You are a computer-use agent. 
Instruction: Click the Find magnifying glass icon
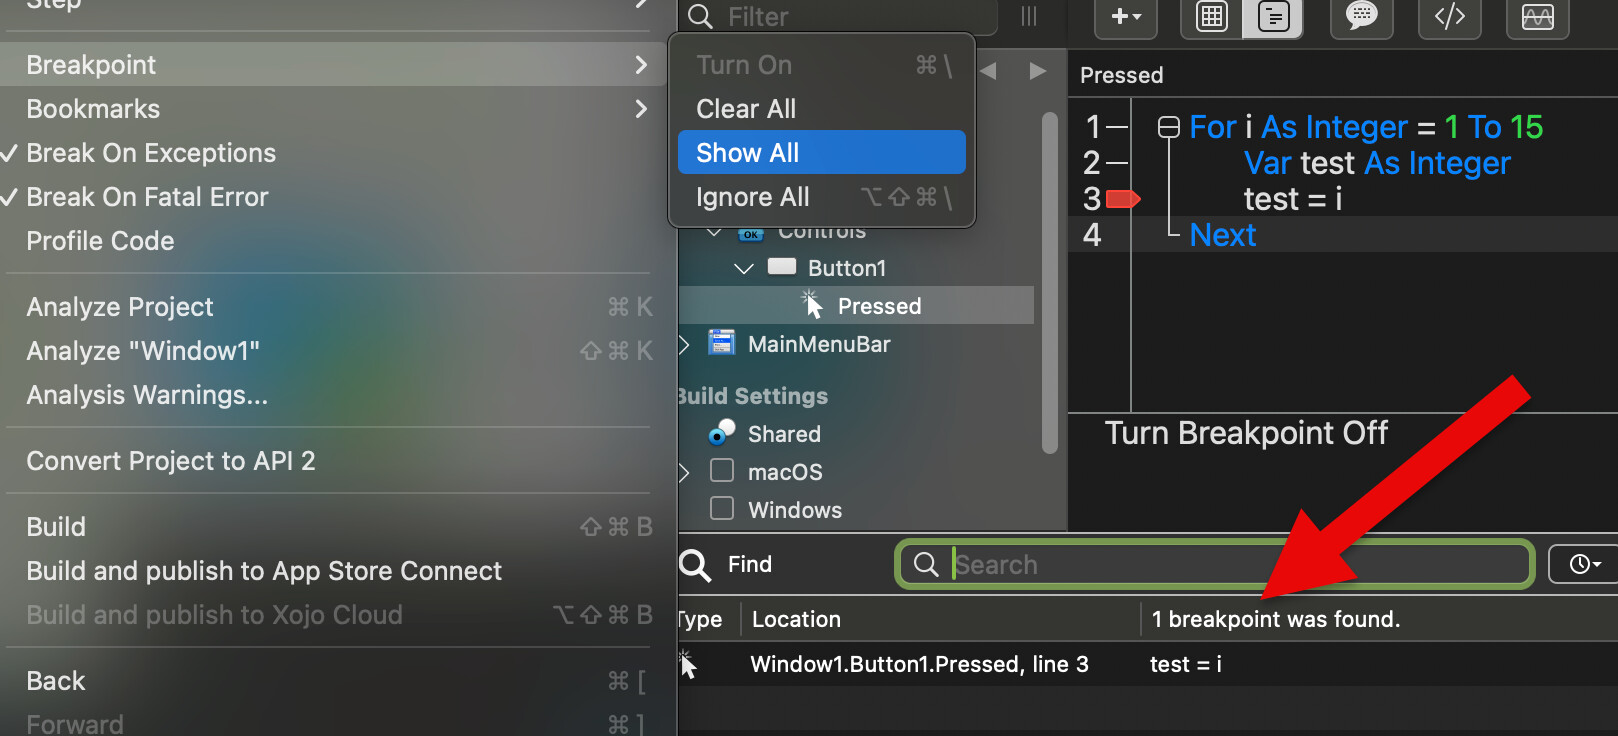694,565
